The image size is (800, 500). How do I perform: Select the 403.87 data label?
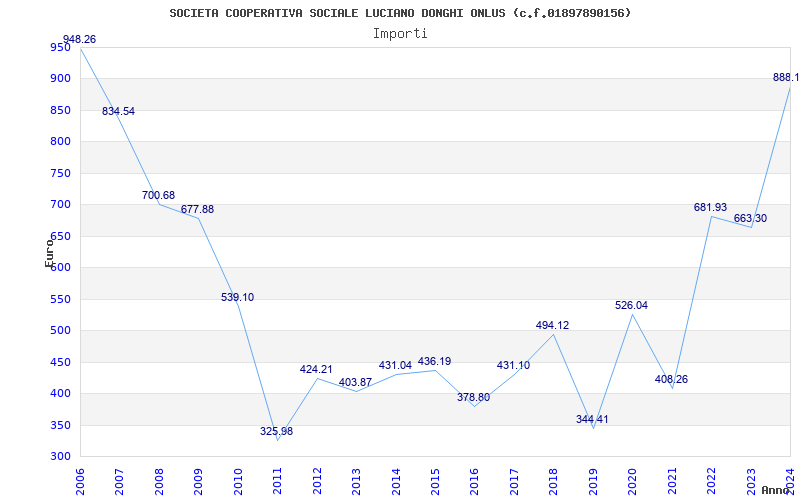(x=356, y=382)
